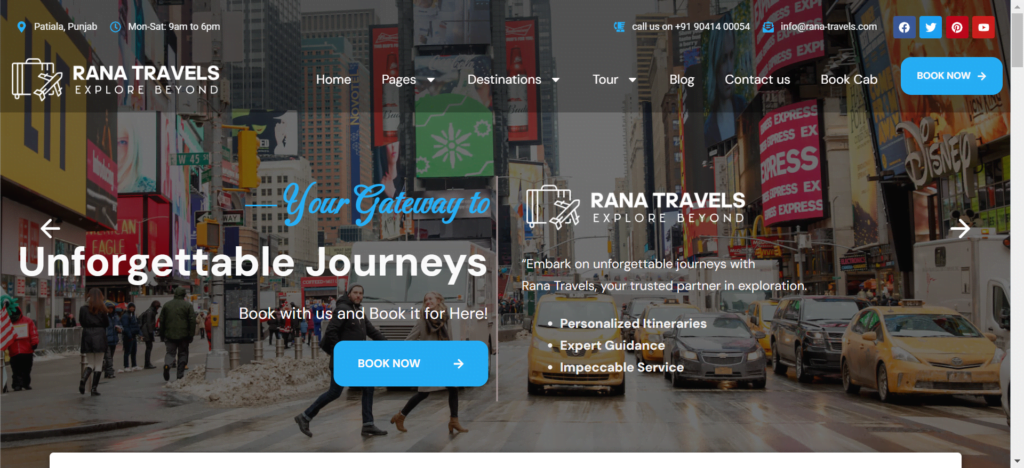Go to the previous slide with the left arrow
The width and height of the screenshot is (1024, 468).
(x=50, y=228)
